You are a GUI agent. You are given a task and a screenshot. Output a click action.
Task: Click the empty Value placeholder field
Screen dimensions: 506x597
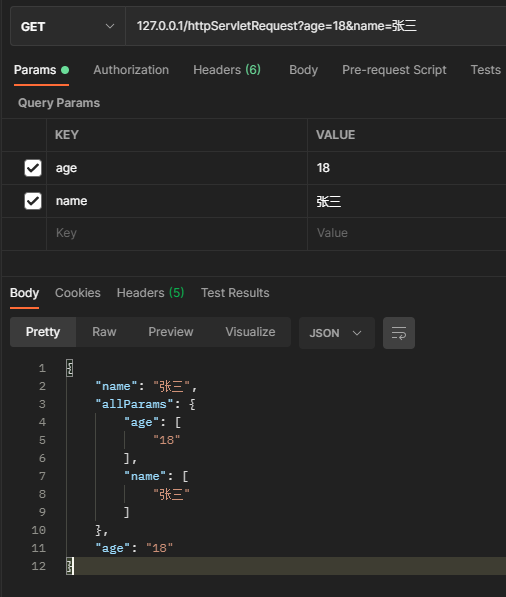pyautogui.click(x=407, y=233)
